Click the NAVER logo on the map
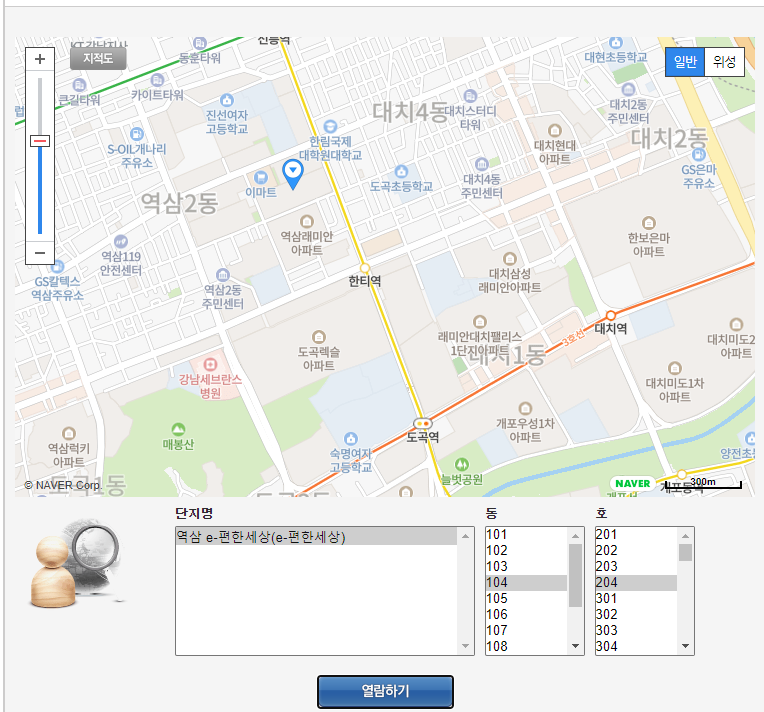 (x=632, y=483)
